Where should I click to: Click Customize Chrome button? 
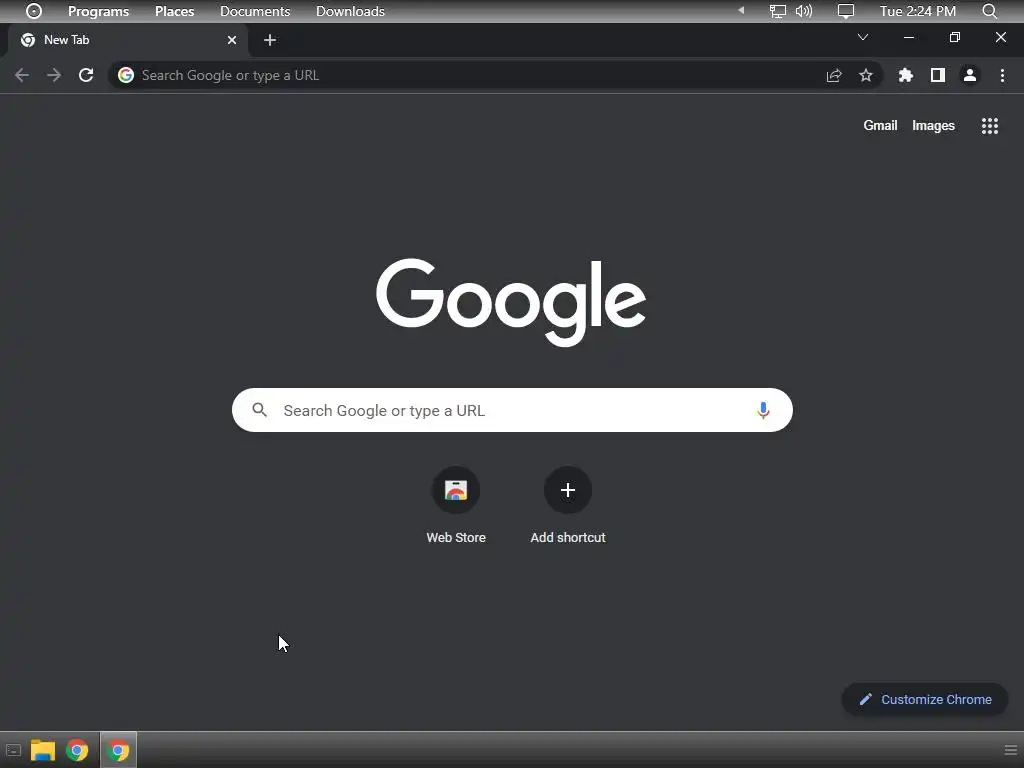925,699
